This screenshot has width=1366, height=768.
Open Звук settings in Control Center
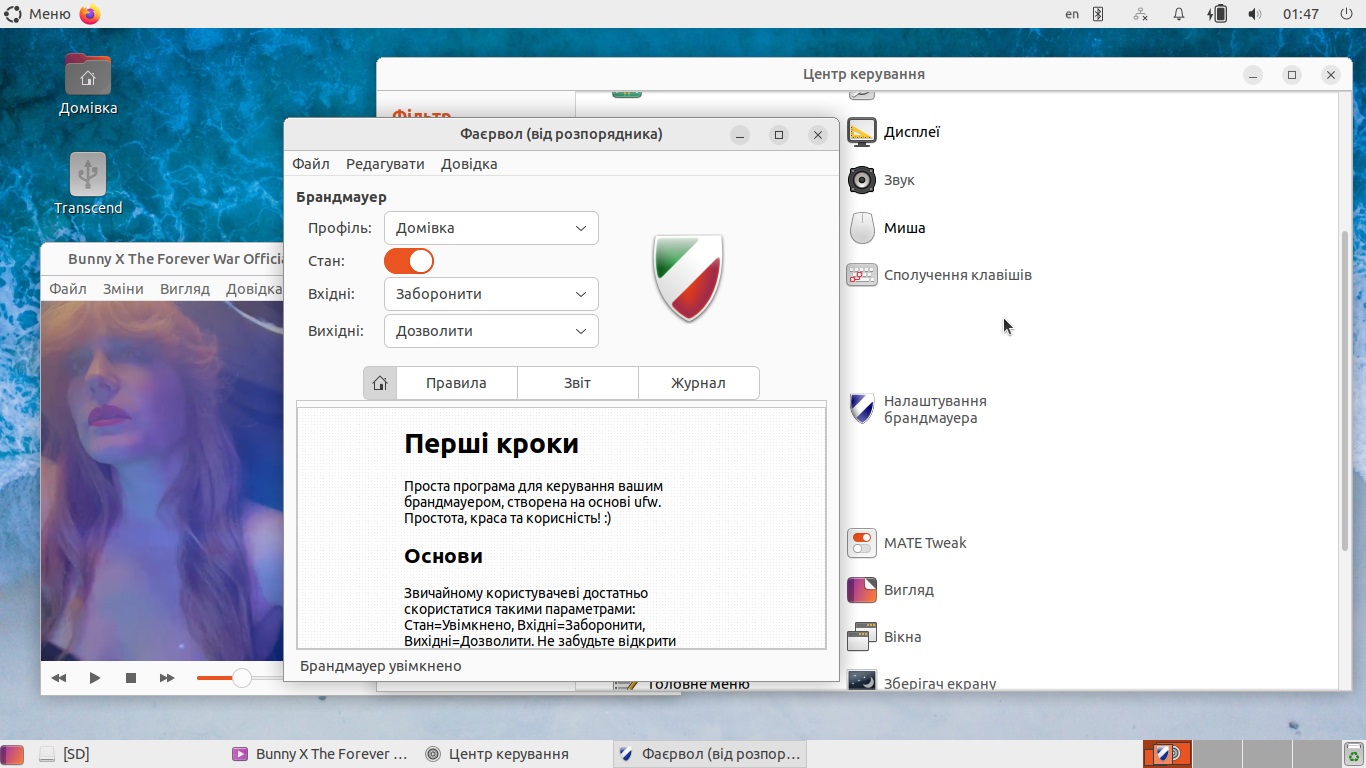(x=882, y=180)
